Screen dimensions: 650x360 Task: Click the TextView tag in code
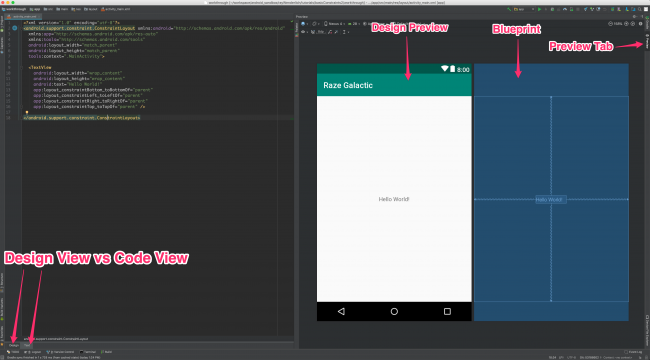(40, 67)
